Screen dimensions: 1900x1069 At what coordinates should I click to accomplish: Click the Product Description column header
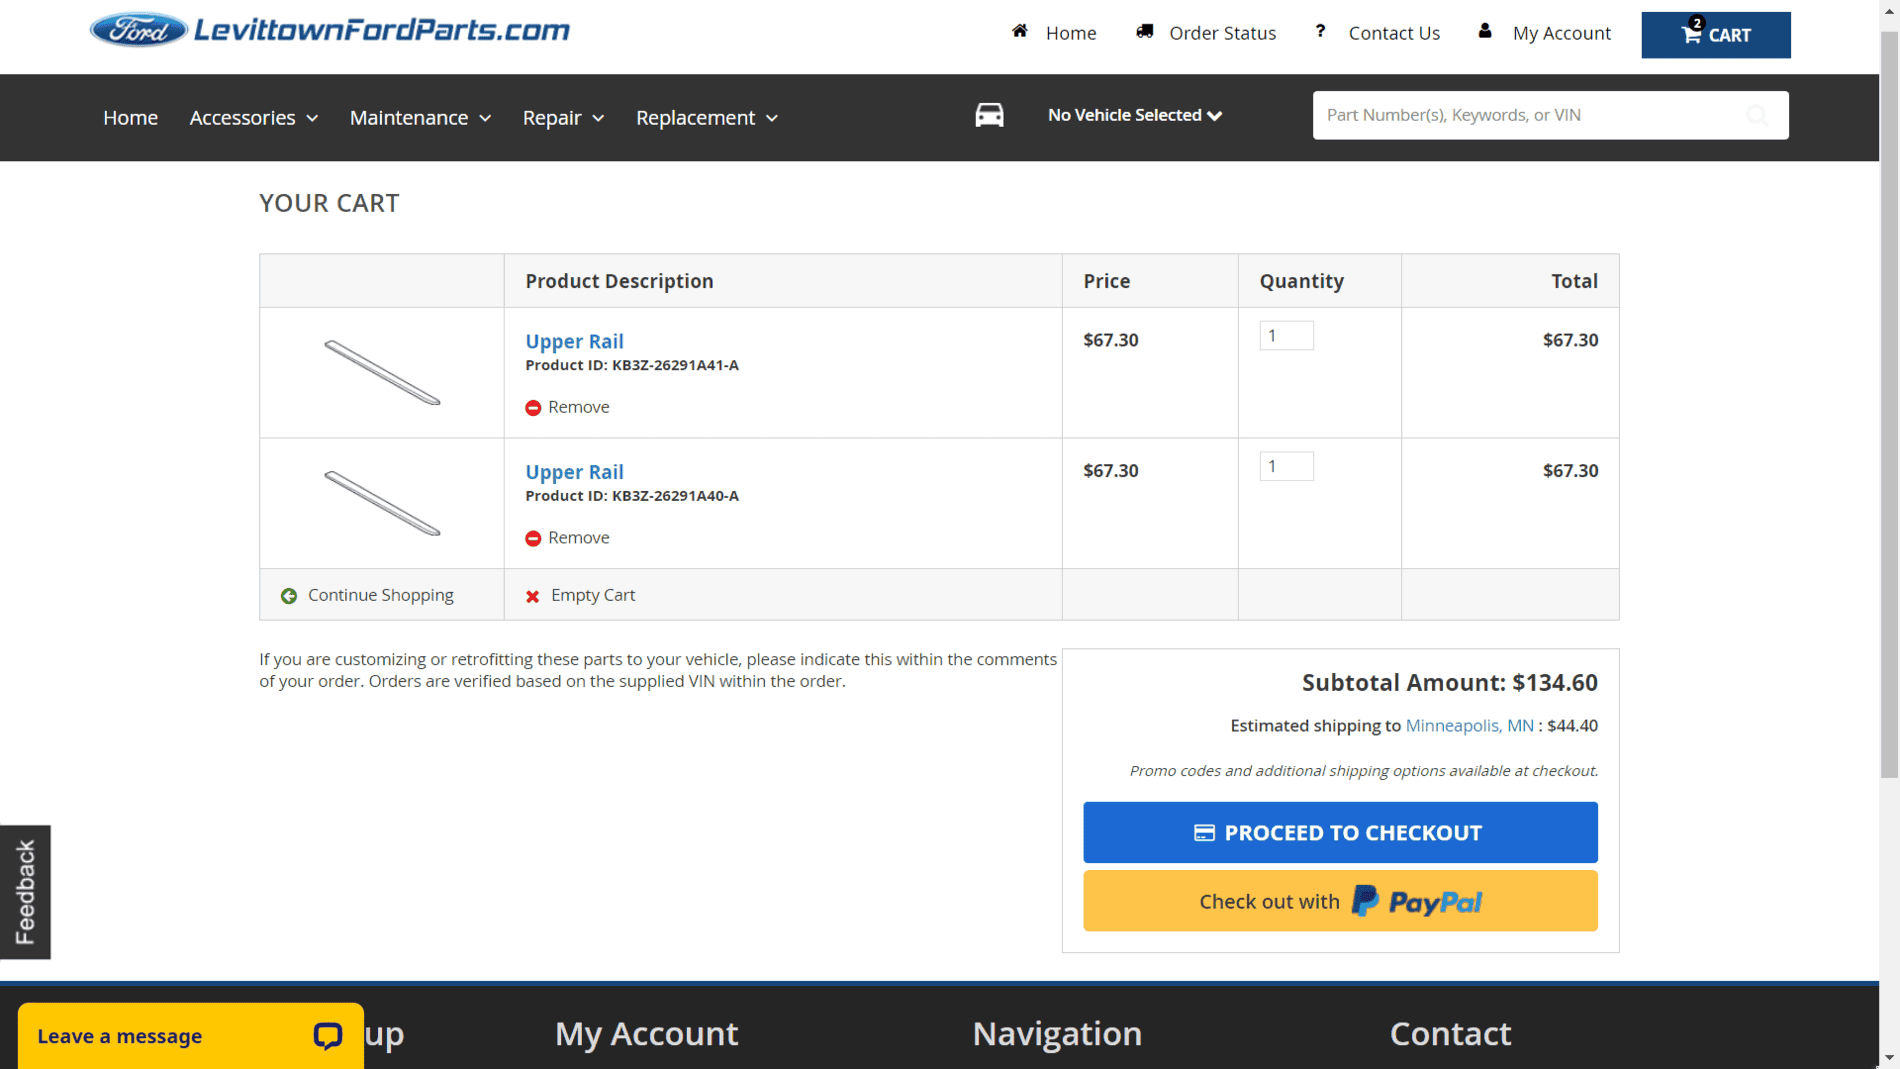[x=619, y=281]
